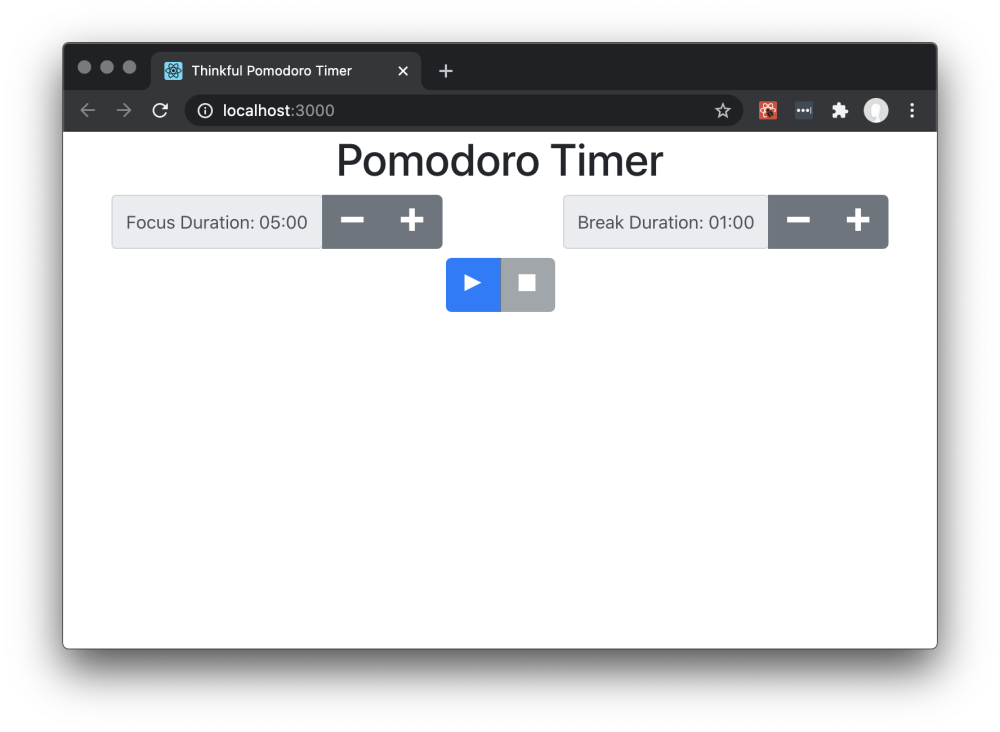1000x732 pixels.
Task: Click the Focus Duration: 05:00 label
Action: pyautogui.click(x=217, y=222)
